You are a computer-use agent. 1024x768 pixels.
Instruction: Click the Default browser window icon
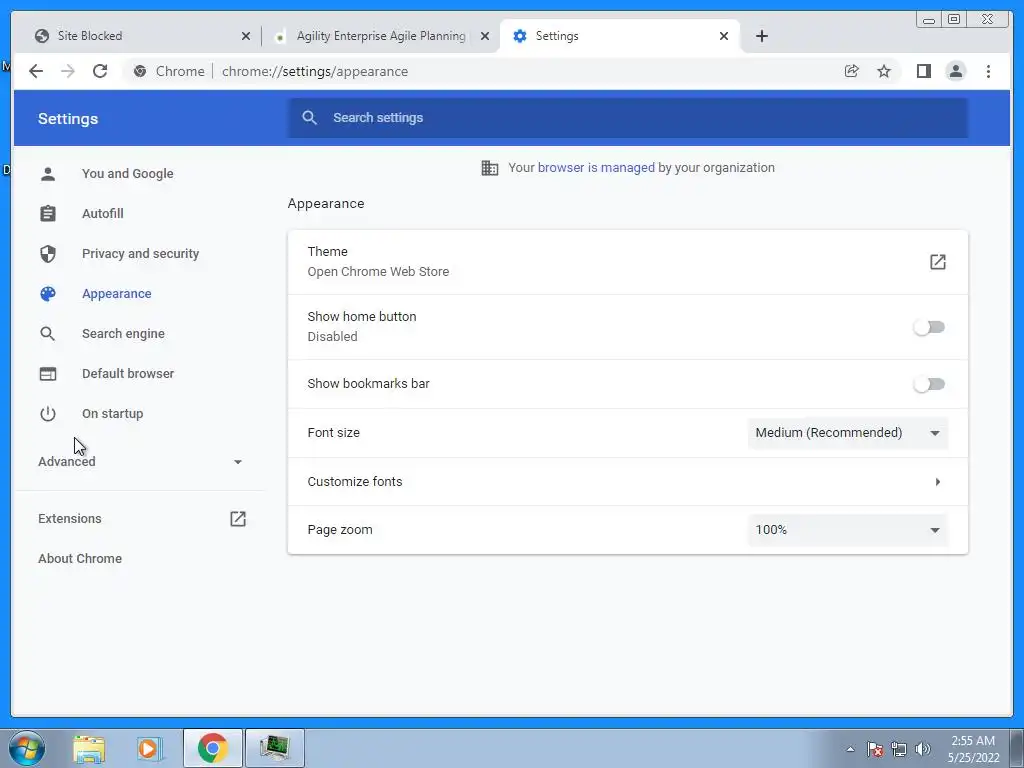(48, 374)
